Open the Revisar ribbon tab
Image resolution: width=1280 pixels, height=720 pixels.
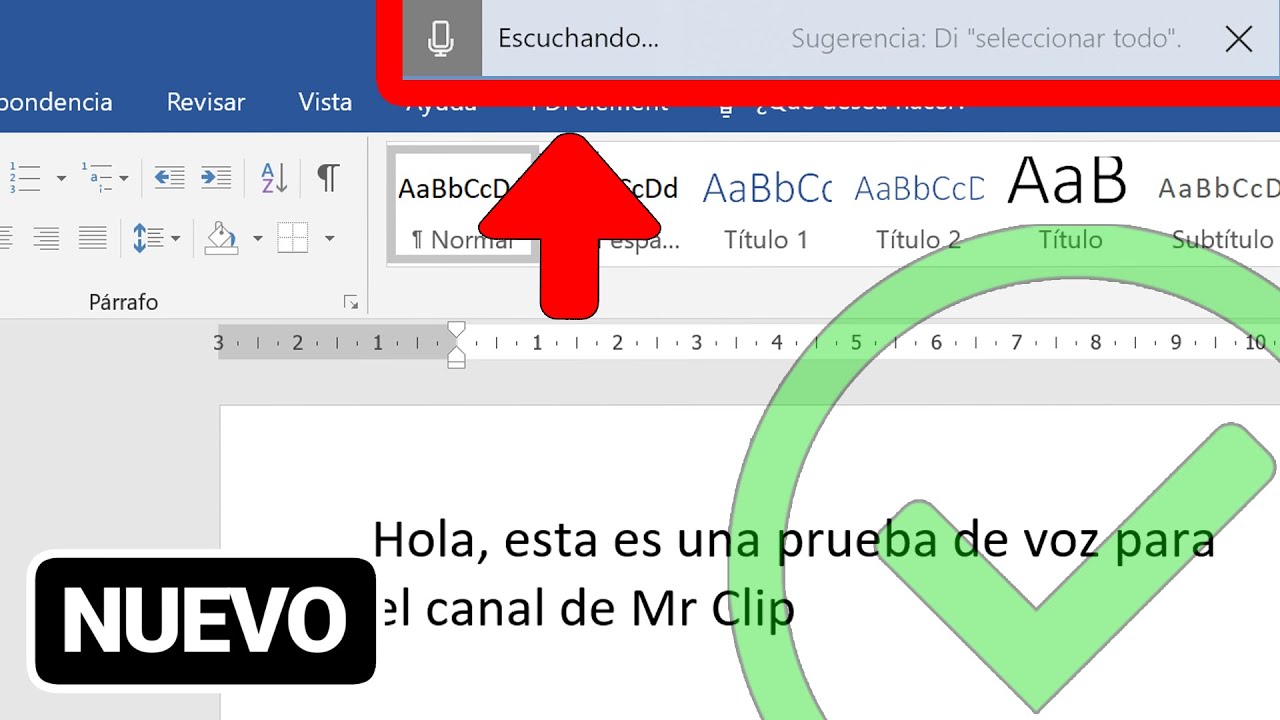point(206,102)
